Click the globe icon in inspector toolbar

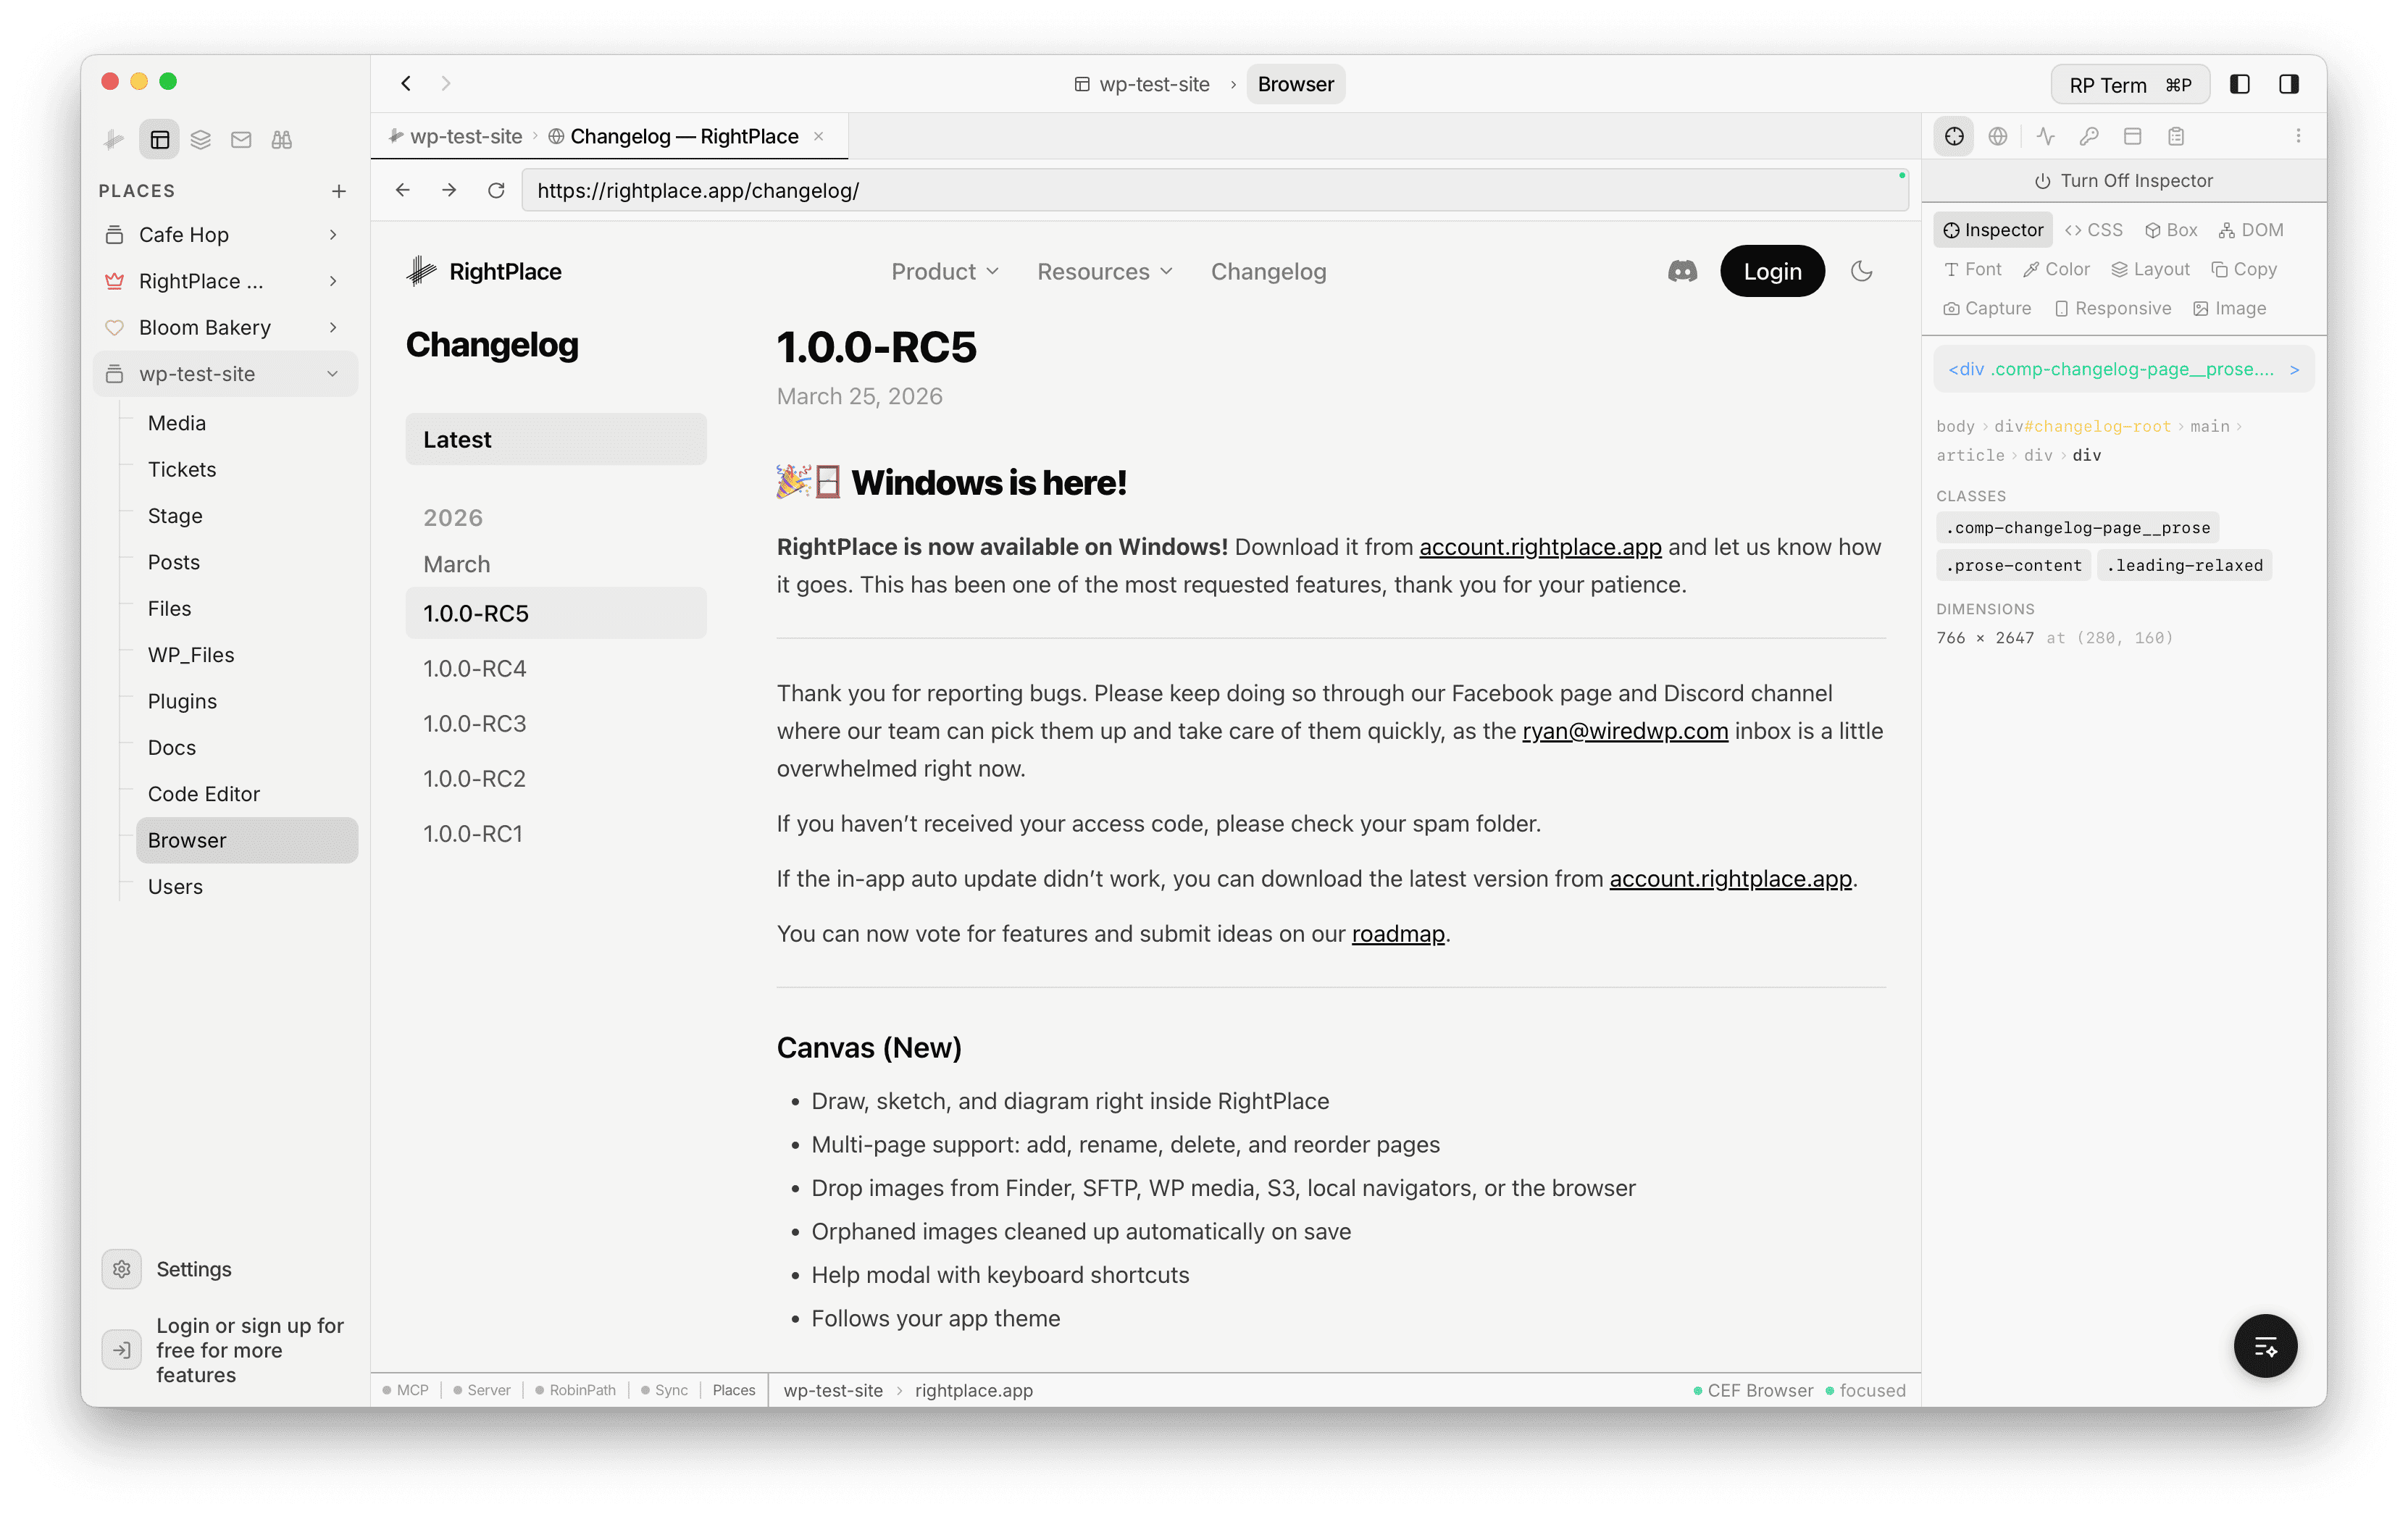(x=1999, y=136)
